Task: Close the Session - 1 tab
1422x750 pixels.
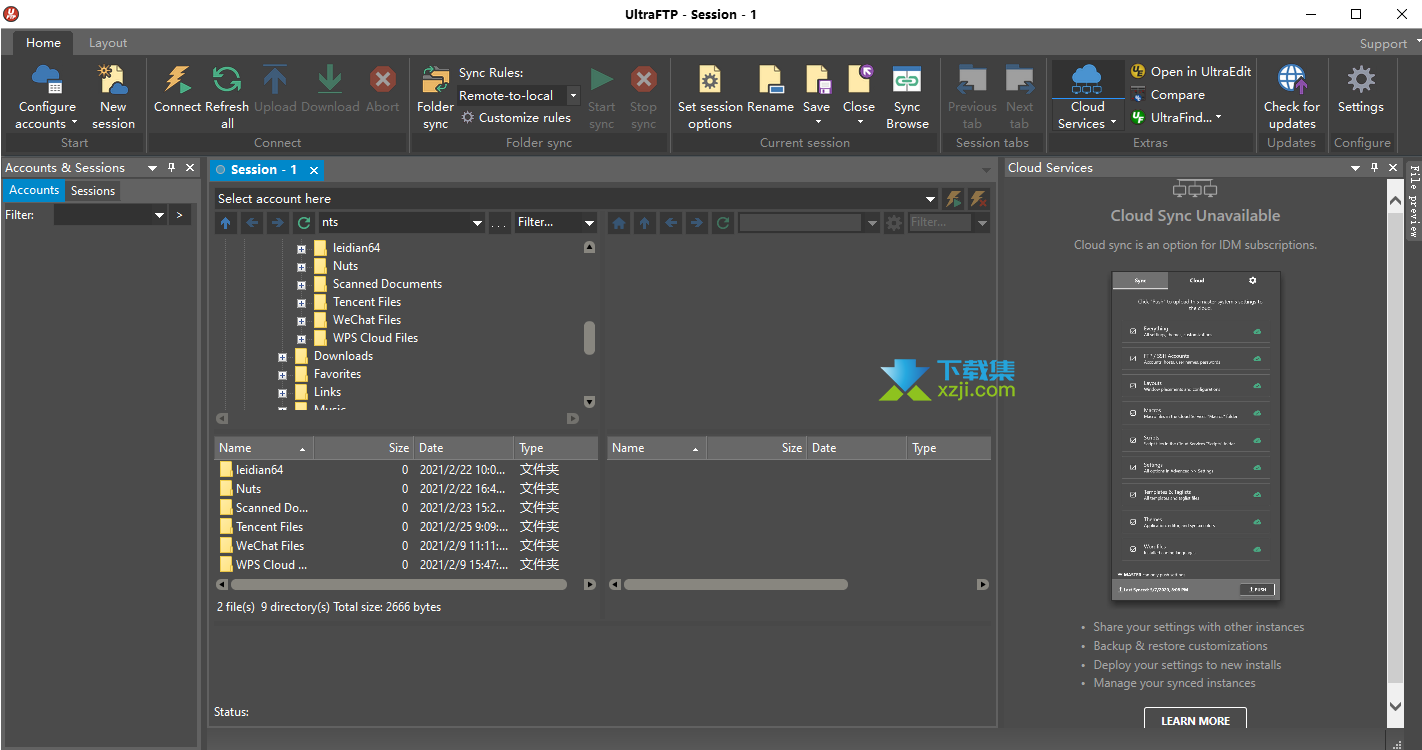Action: point(313,170)
